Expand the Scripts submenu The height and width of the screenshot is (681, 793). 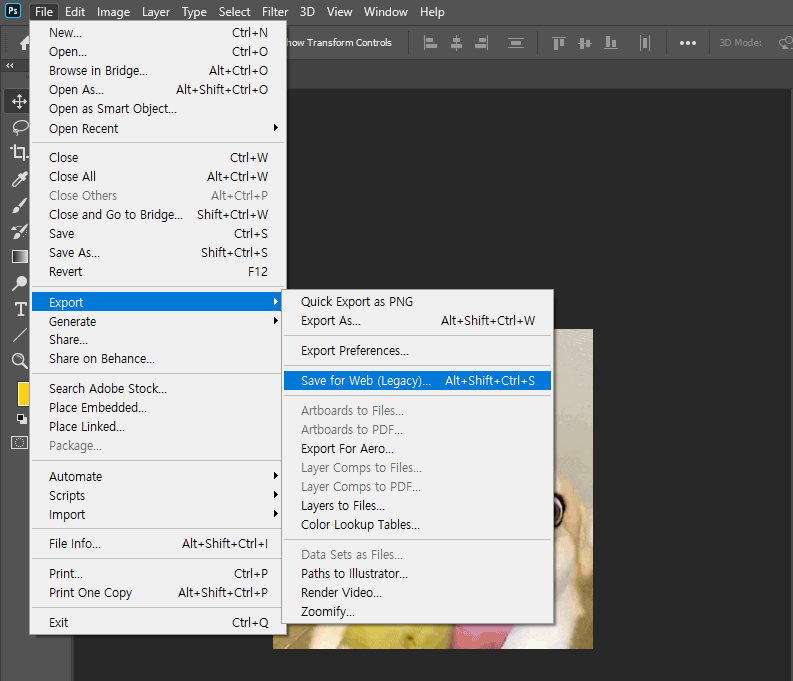(x=158, y=495)
